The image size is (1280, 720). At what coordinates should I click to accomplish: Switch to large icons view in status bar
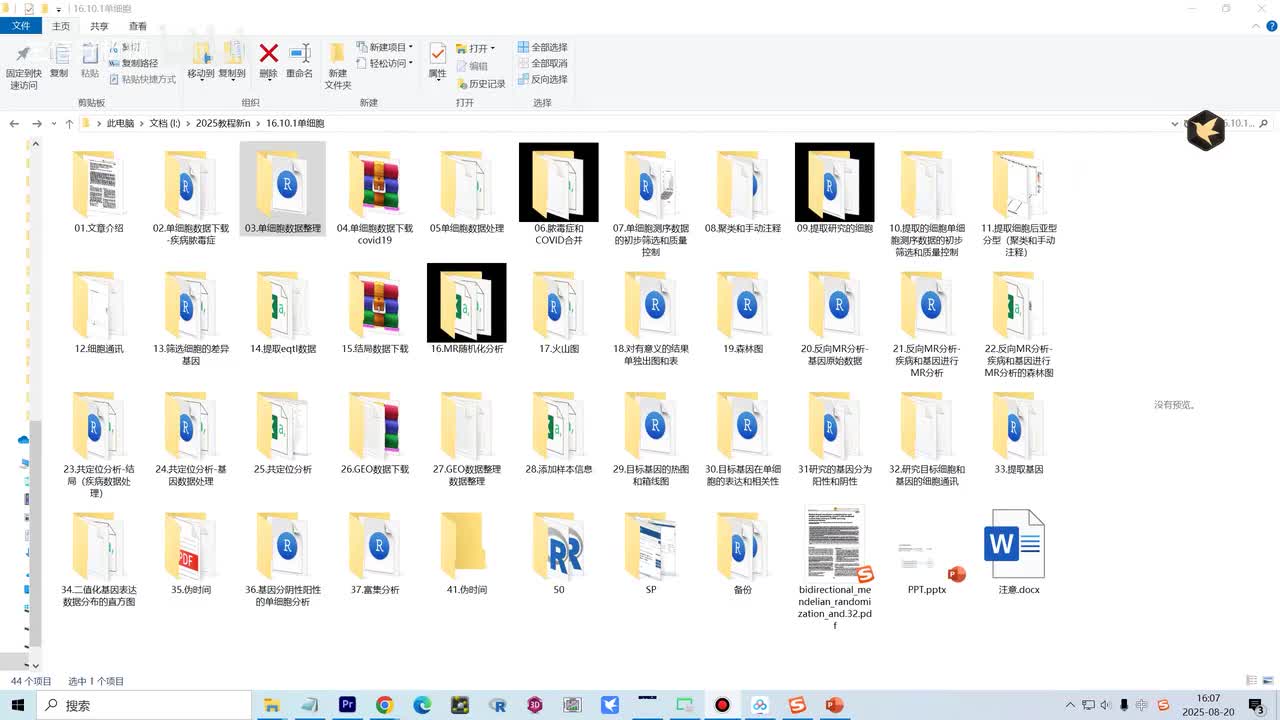tap(1266, 681)
